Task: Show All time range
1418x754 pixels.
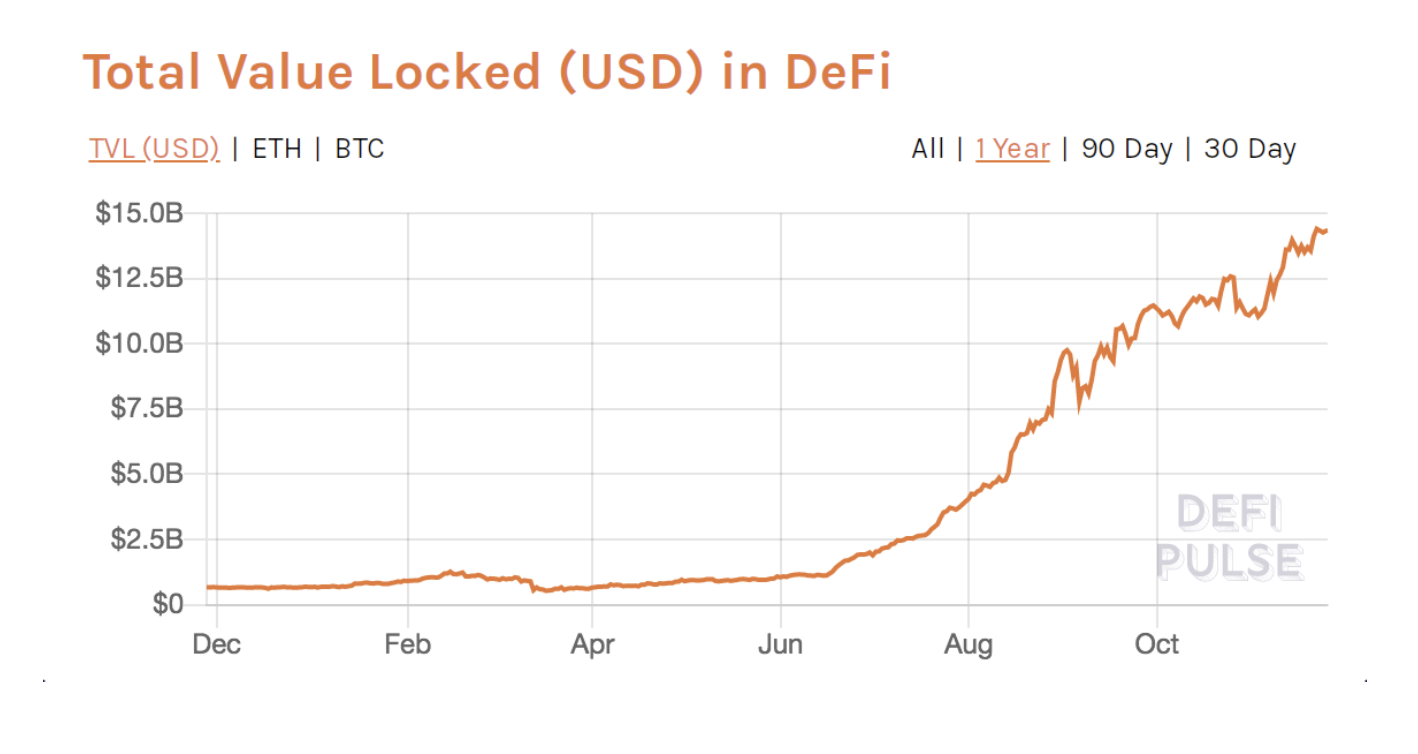Action: point(928,149)
